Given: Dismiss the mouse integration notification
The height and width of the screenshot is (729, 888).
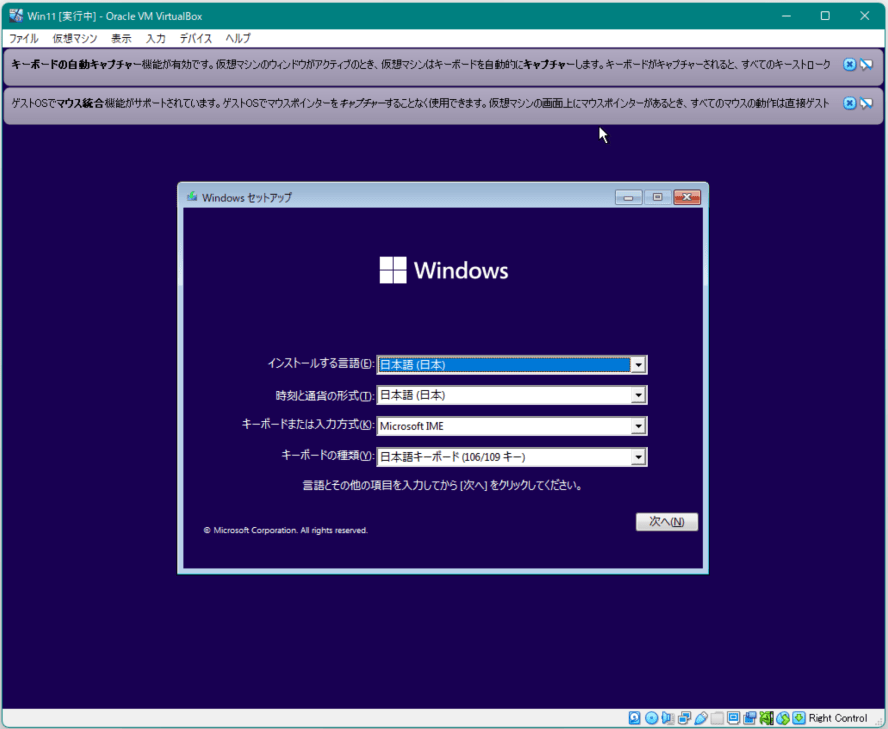Looking at the screenshot, I should click(x=849, y=103).
